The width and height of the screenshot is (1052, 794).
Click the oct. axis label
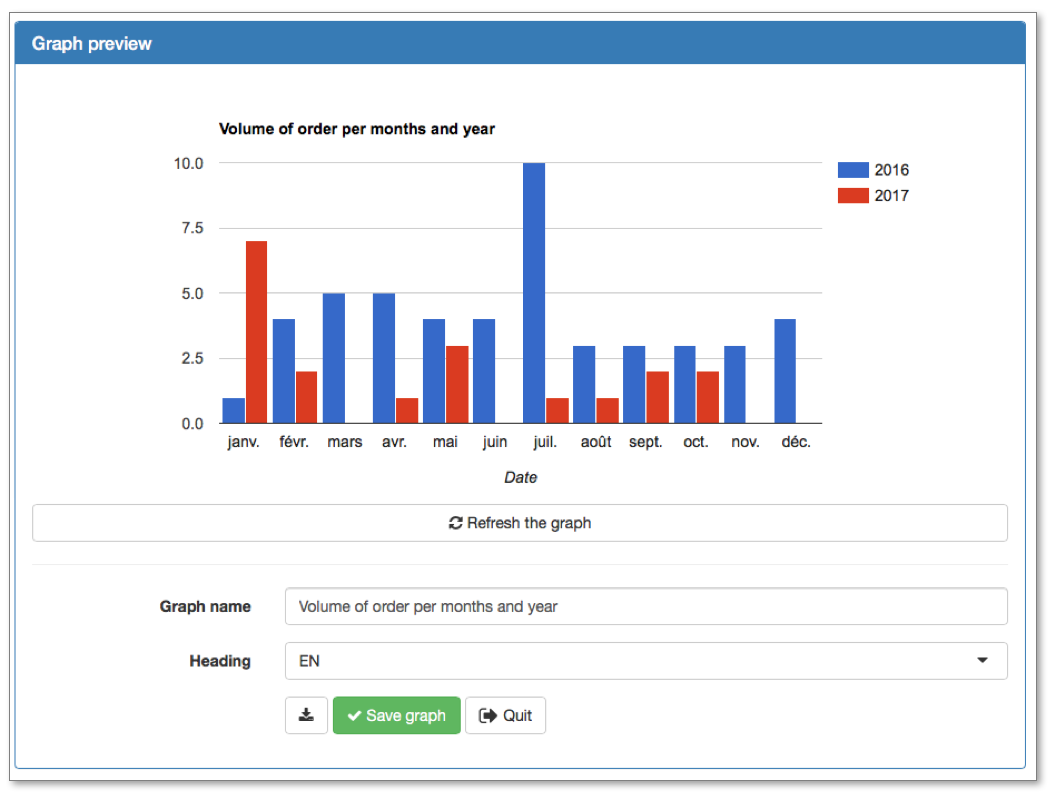[696, 442]
